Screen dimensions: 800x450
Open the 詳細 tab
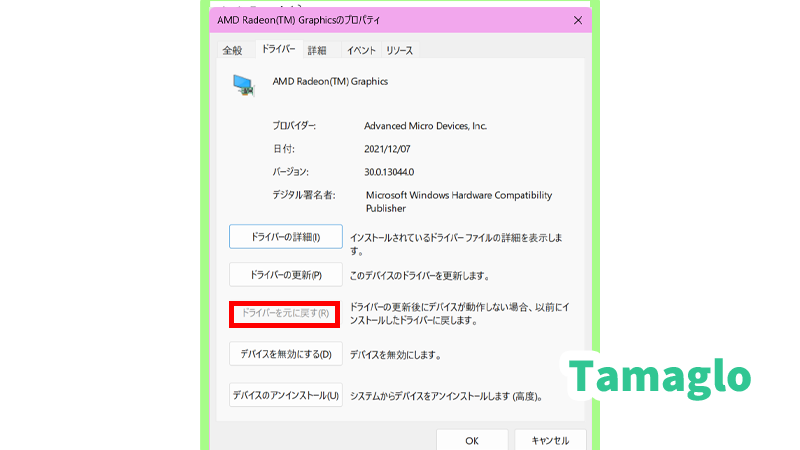(x=317, y=50)
